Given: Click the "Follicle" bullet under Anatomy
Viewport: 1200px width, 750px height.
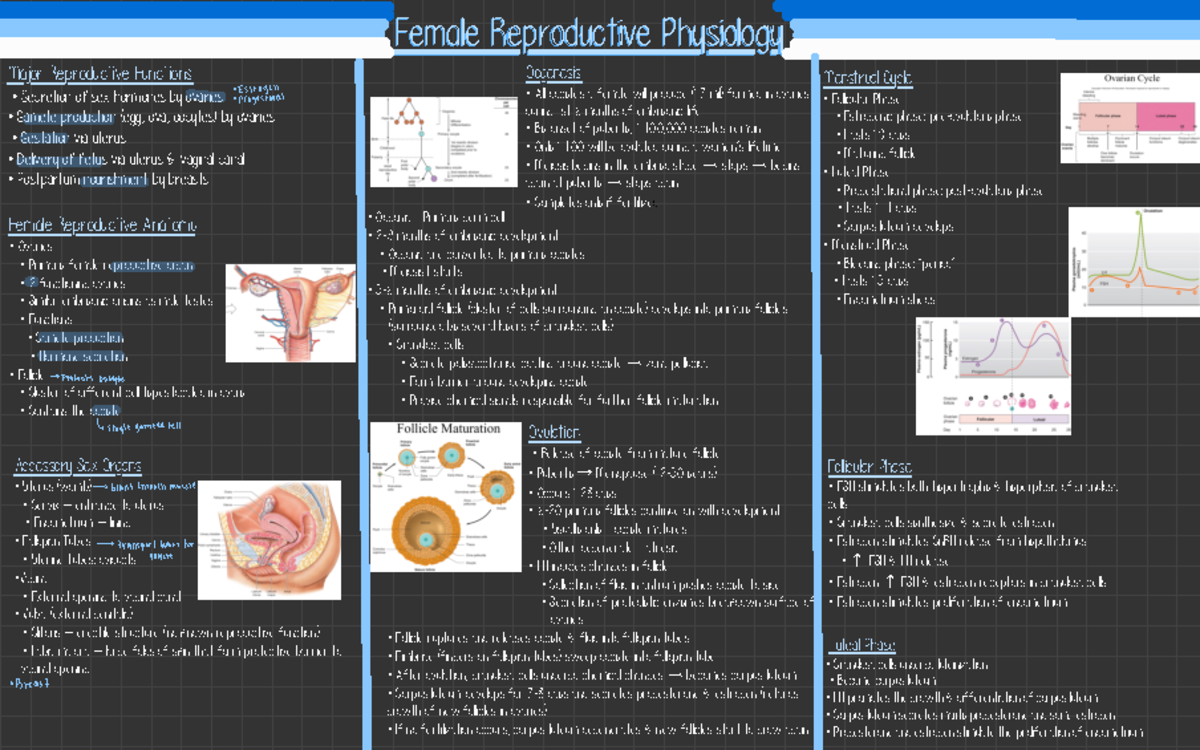Looking at the screenshot, I should (28, 375).
